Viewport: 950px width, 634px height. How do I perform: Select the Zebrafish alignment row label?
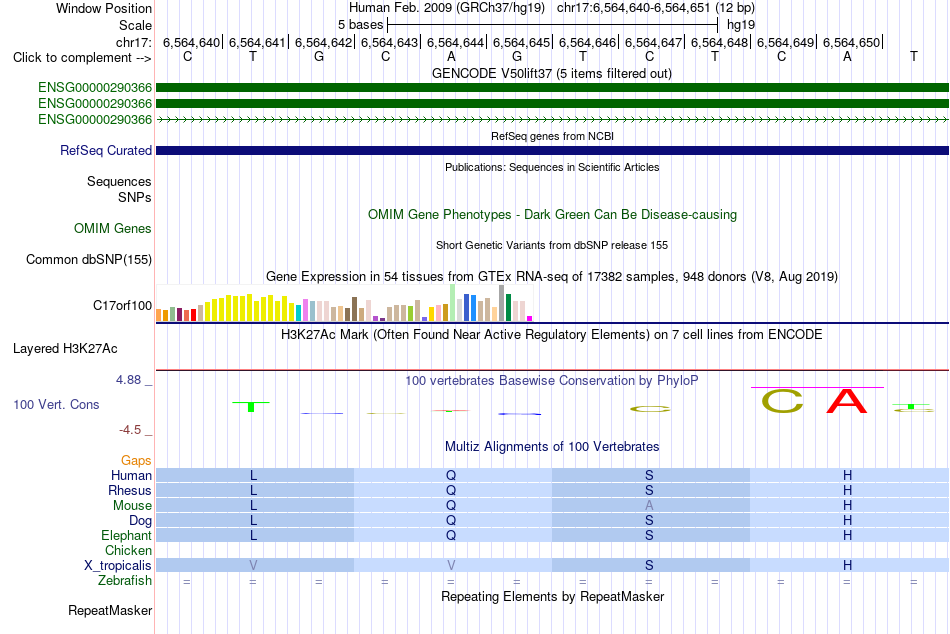(125, 581)
